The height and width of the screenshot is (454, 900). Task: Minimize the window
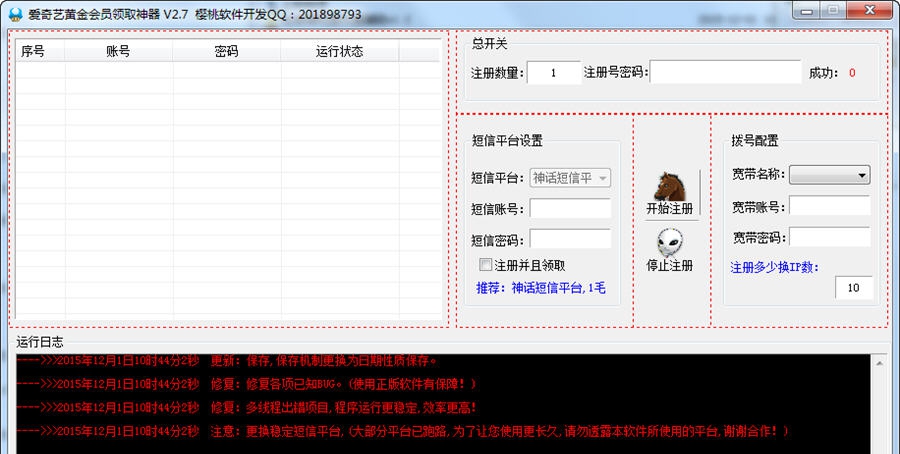point(806,10)
